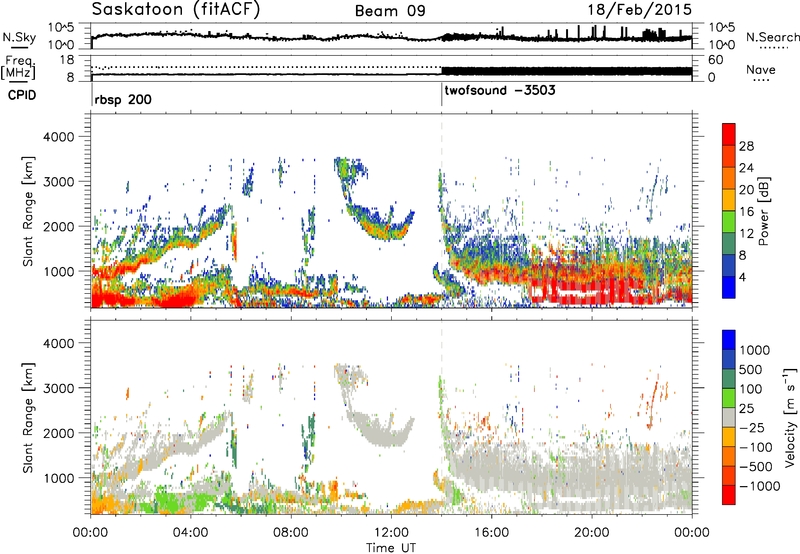Click the '4000' tick of the power panel
Screen dimensions: 800x554
click(59, 137)
